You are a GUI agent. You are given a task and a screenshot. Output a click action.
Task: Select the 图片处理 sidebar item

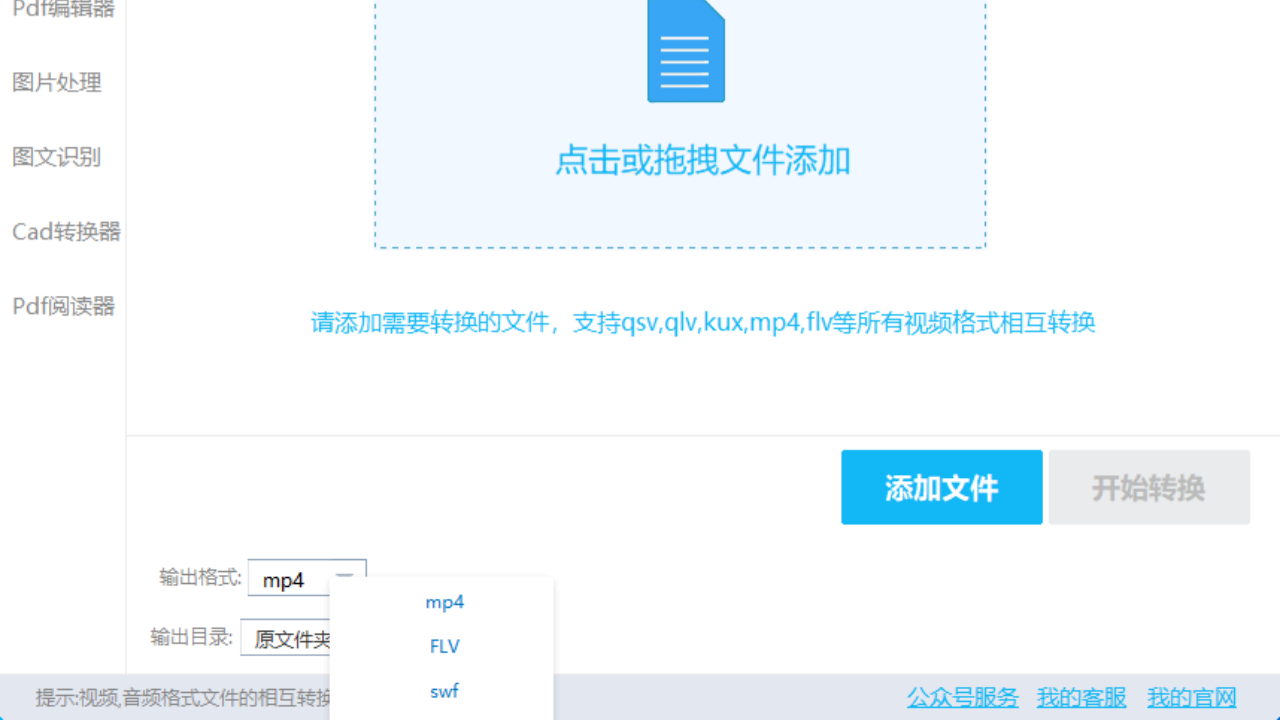[x=56, y=83]
